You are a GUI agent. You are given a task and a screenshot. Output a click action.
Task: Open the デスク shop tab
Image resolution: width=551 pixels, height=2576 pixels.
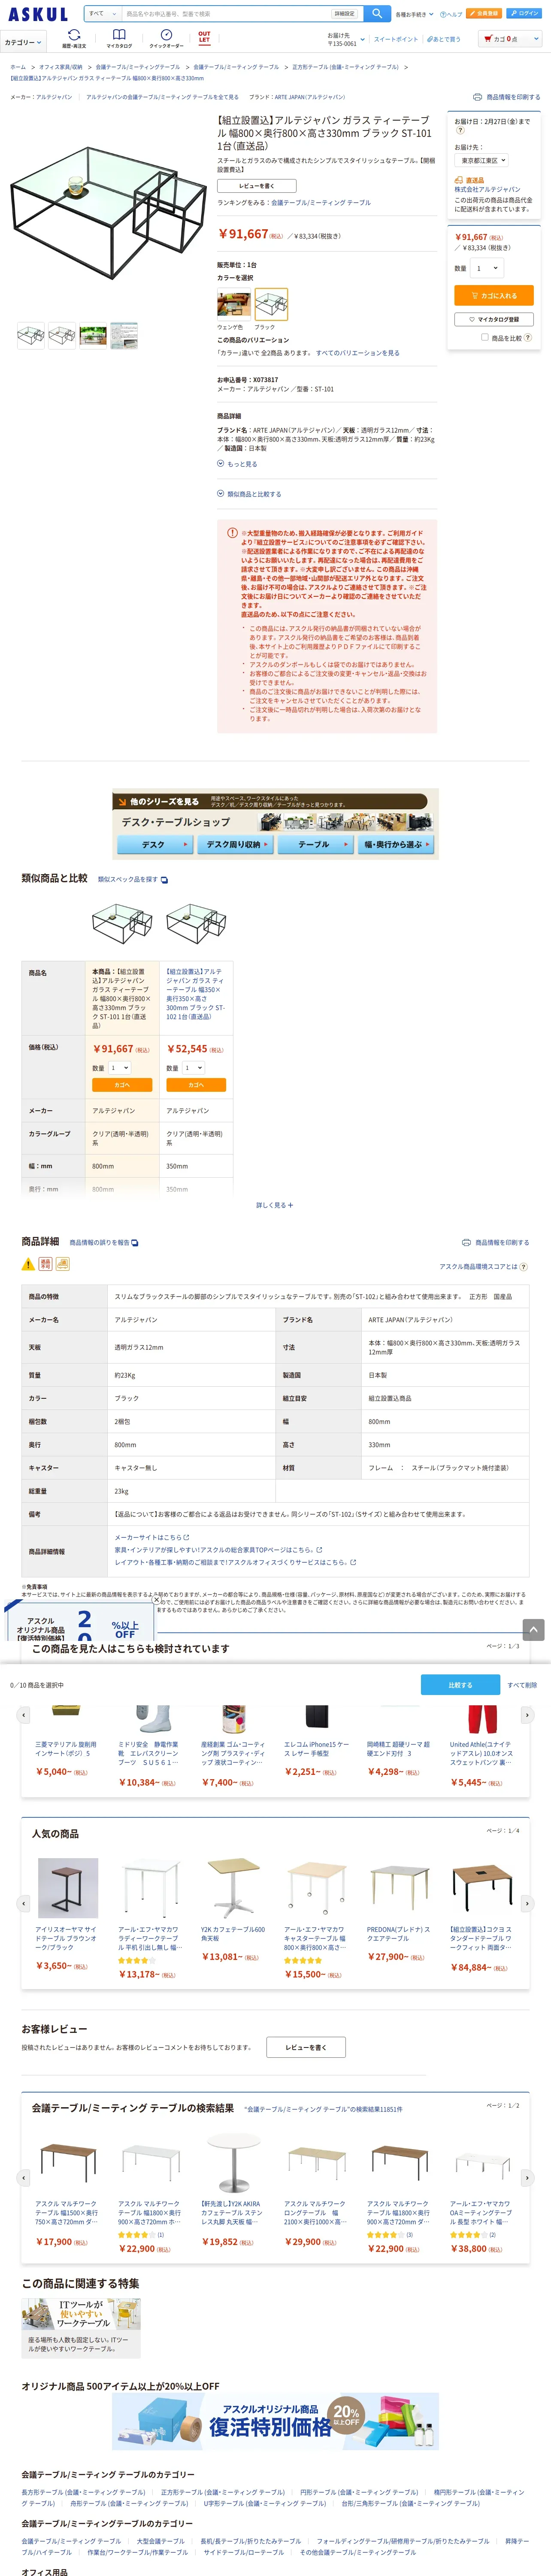click(x=154, y=845)
